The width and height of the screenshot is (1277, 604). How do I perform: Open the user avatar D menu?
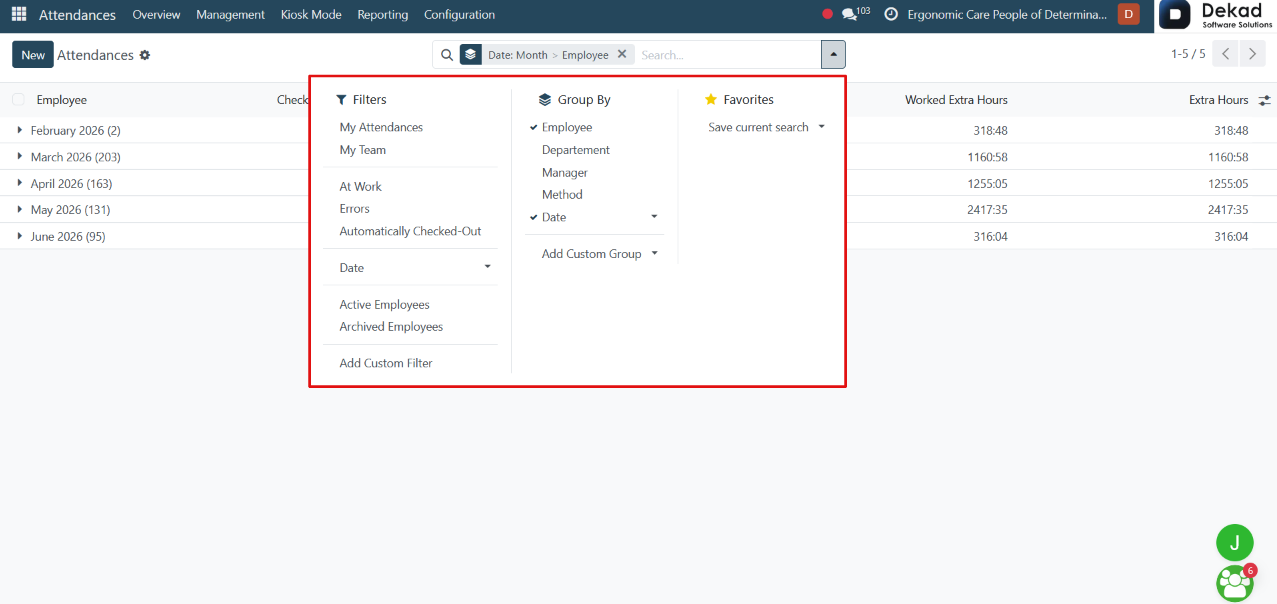1128,14
